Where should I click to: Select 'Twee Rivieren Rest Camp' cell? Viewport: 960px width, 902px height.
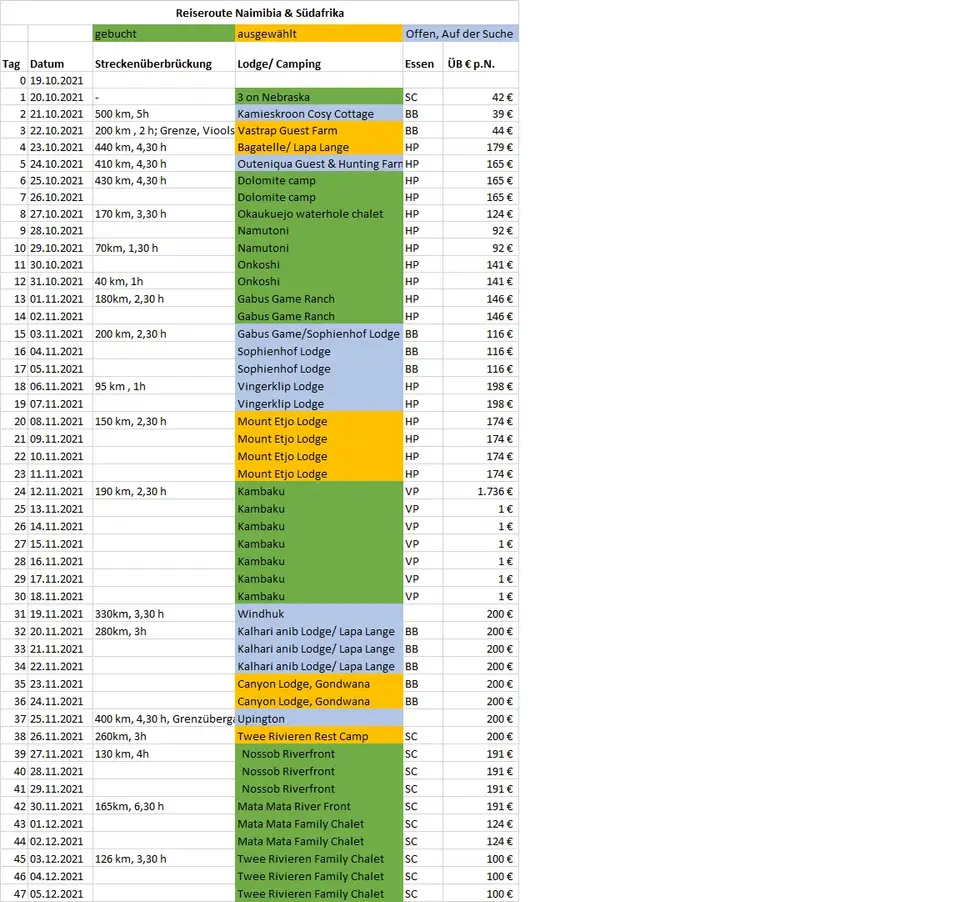[x=319, y=736]
